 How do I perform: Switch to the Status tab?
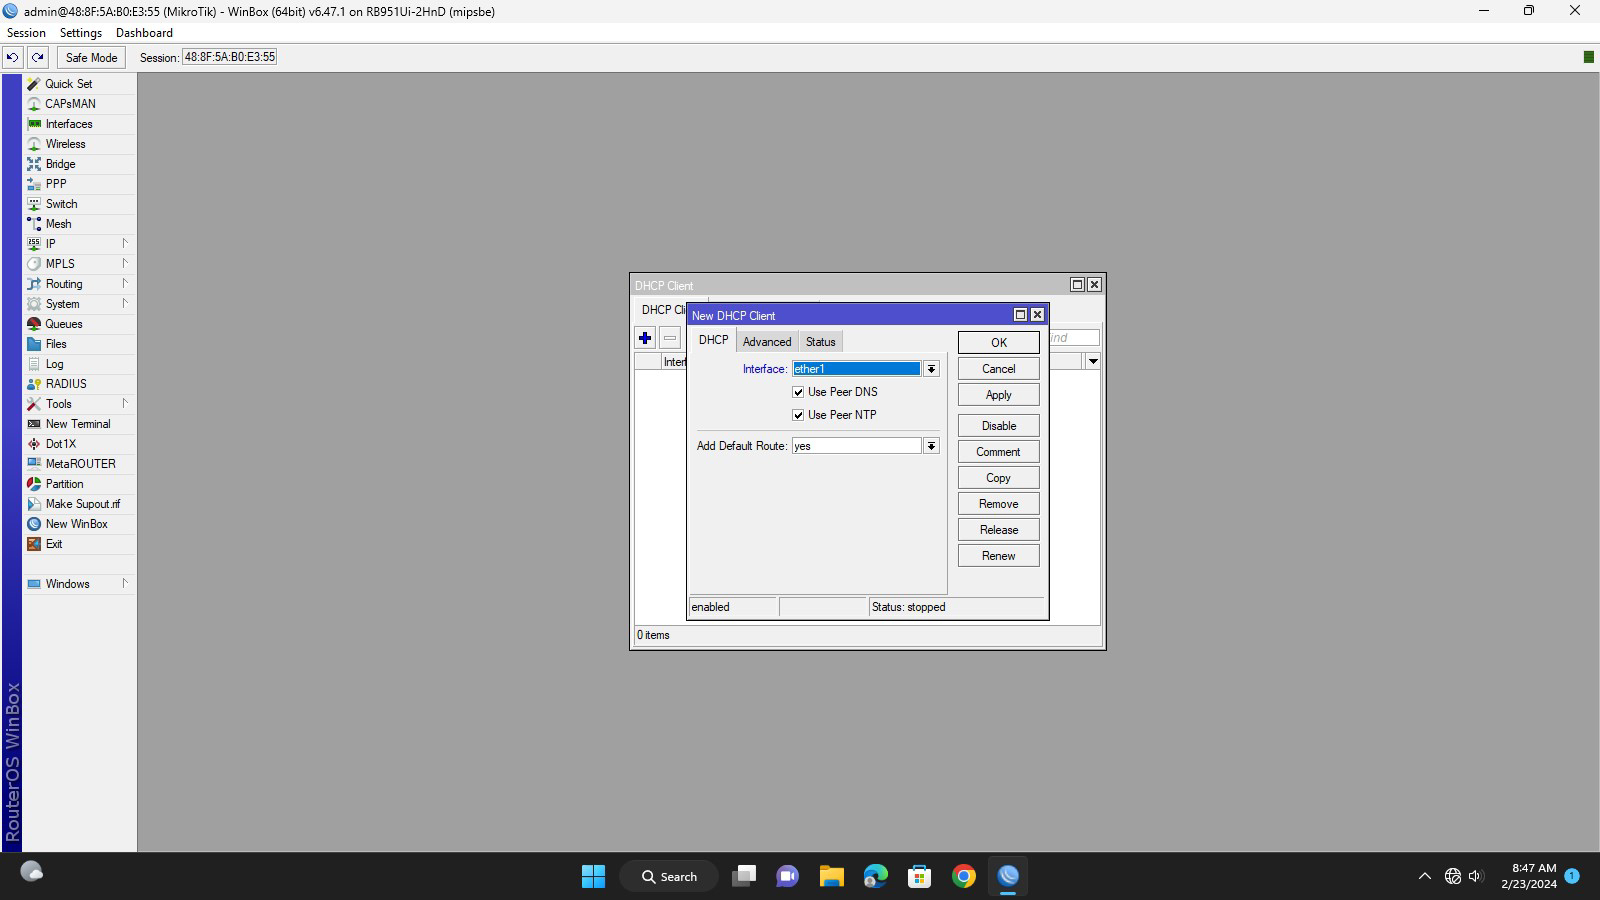click(x=820, y=342)
